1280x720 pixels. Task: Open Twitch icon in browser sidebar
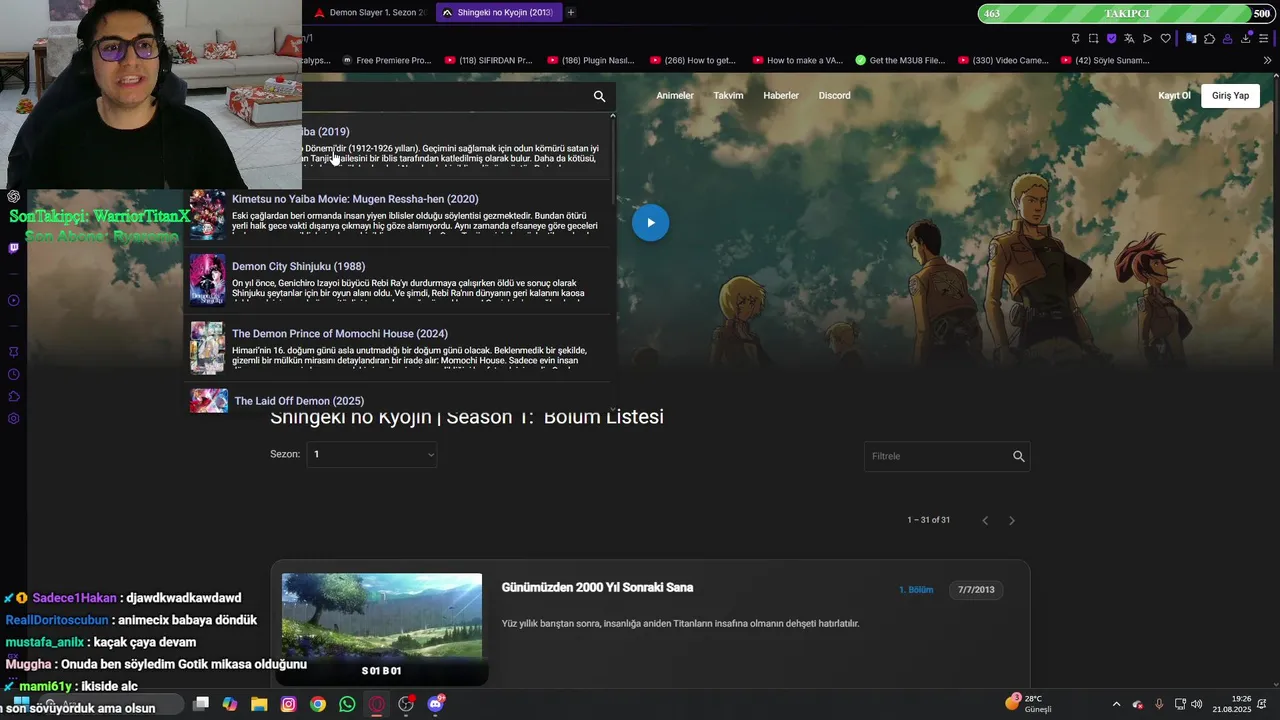point(13,248)
